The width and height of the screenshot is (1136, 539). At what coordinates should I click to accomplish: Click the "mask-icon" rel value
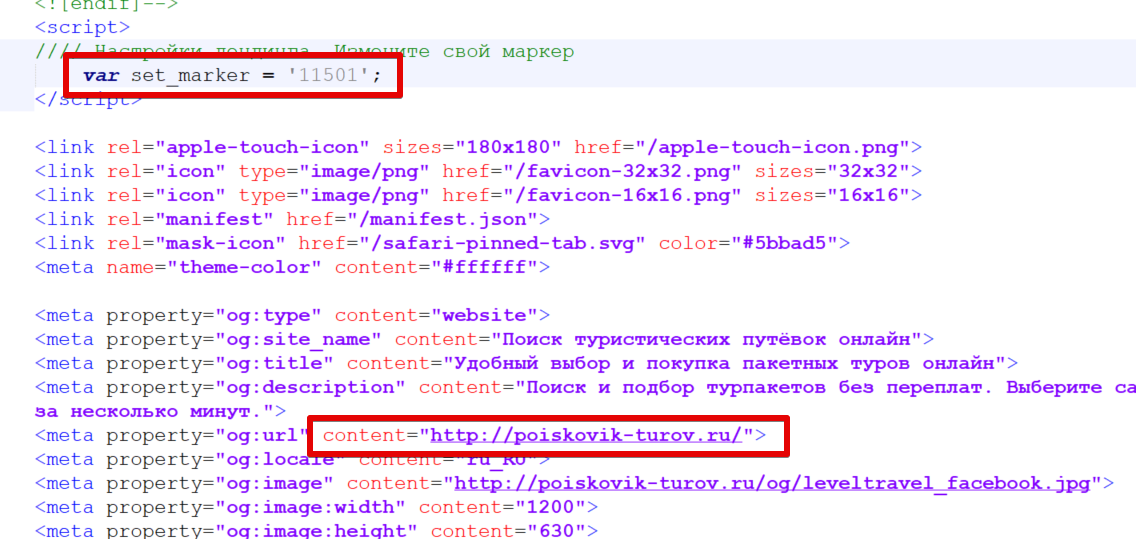click(x=221, y=243)
